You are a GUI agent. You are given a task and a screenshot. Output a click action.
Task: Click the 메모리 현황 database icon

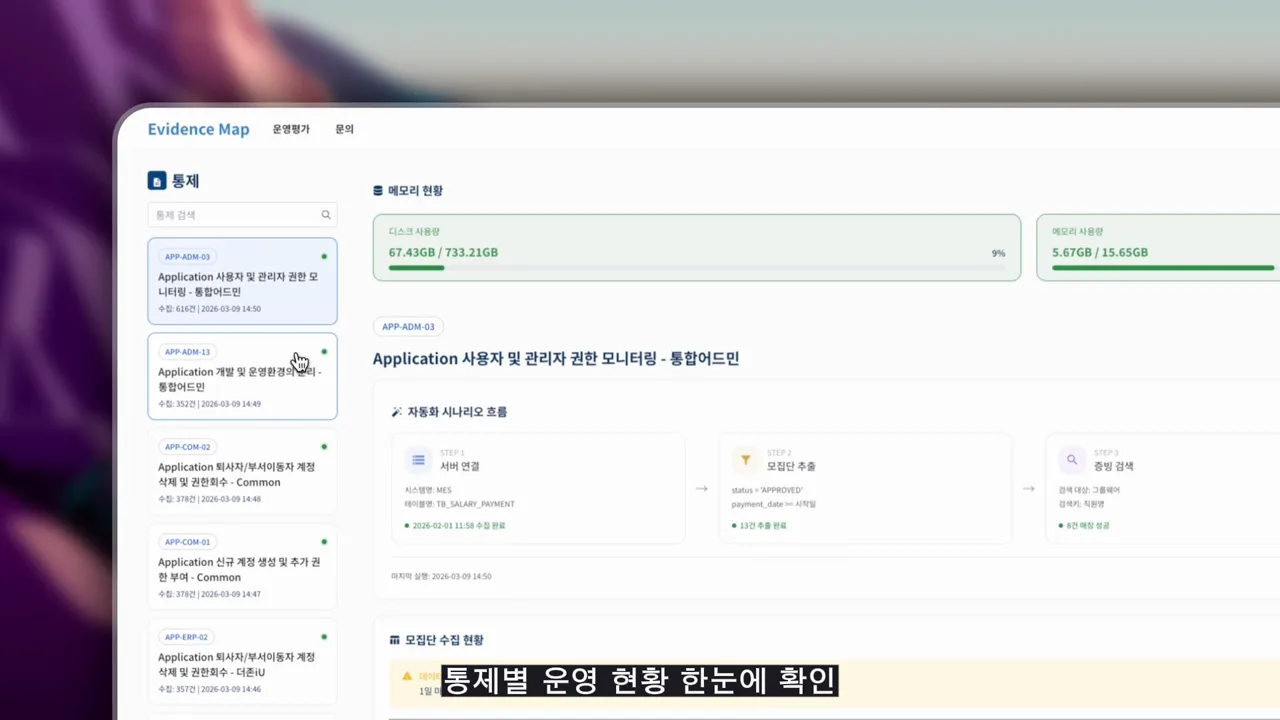click(x=378, y=190)
